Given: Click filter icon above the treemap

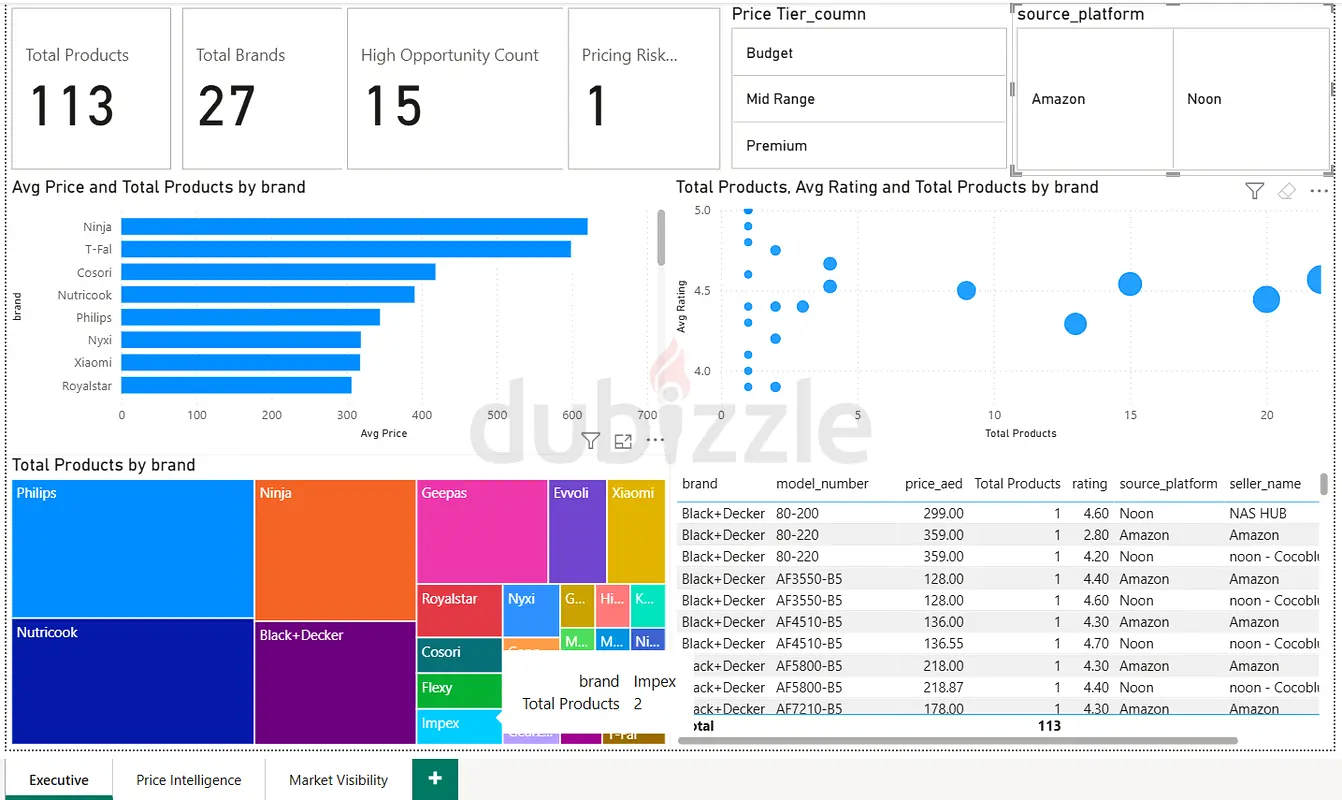Looking at the screenshot, I should tap(591, 440).
